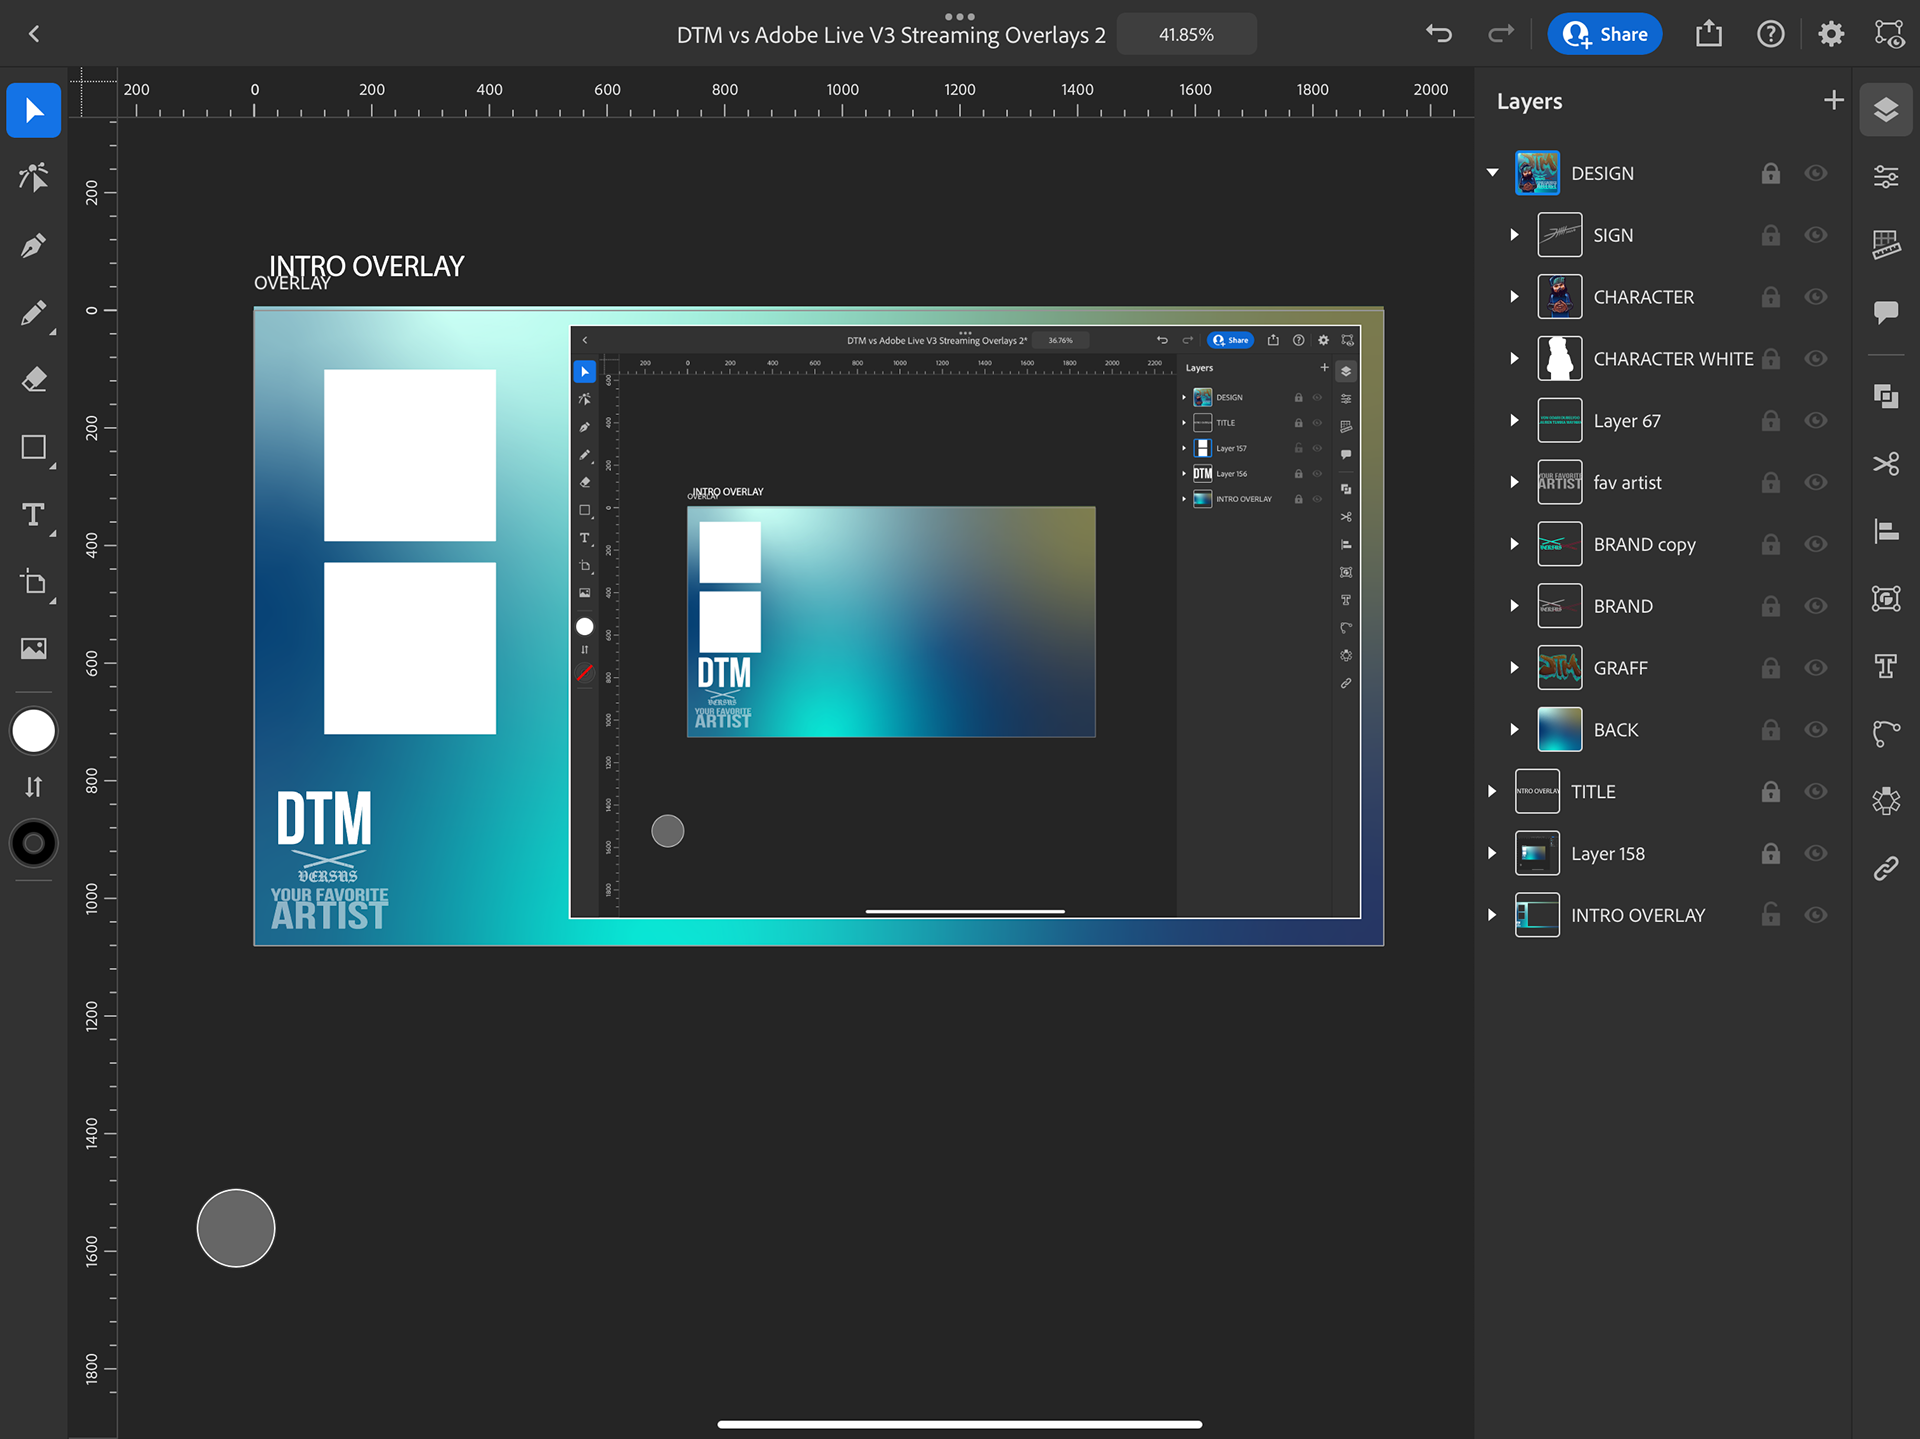Open the zoom percentage 41.85% field
1920x1439 pixels.
pyautogui.click(x=1186, y=34)
